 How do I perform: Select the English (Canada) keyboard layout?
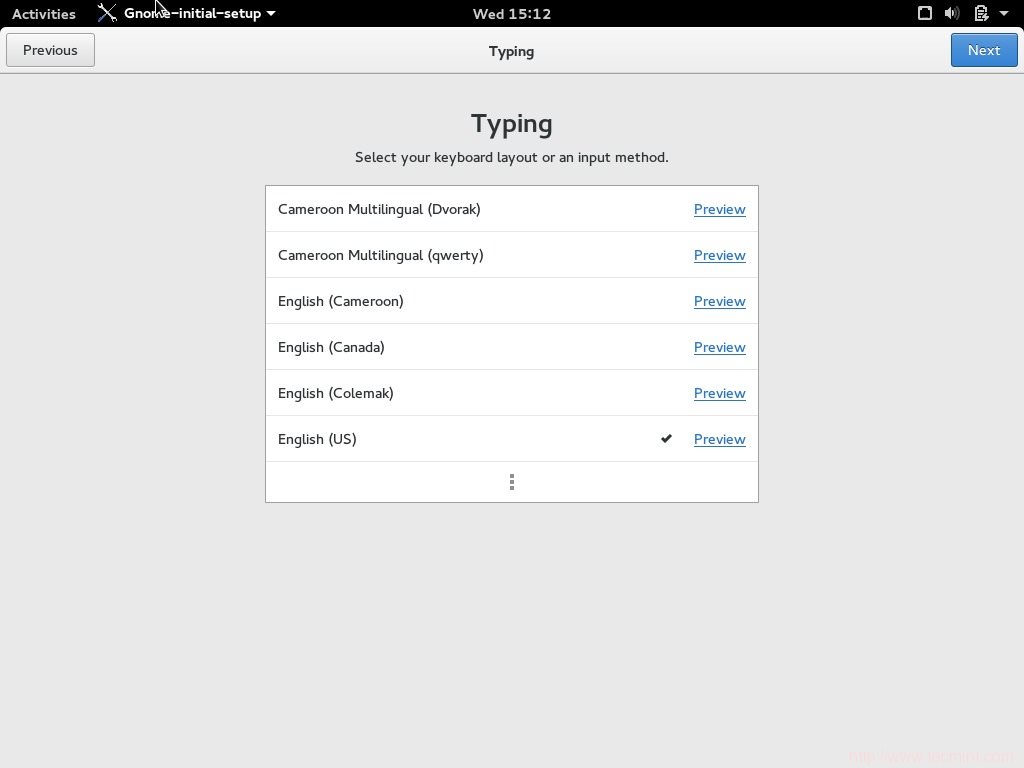(x=331, y=347)
